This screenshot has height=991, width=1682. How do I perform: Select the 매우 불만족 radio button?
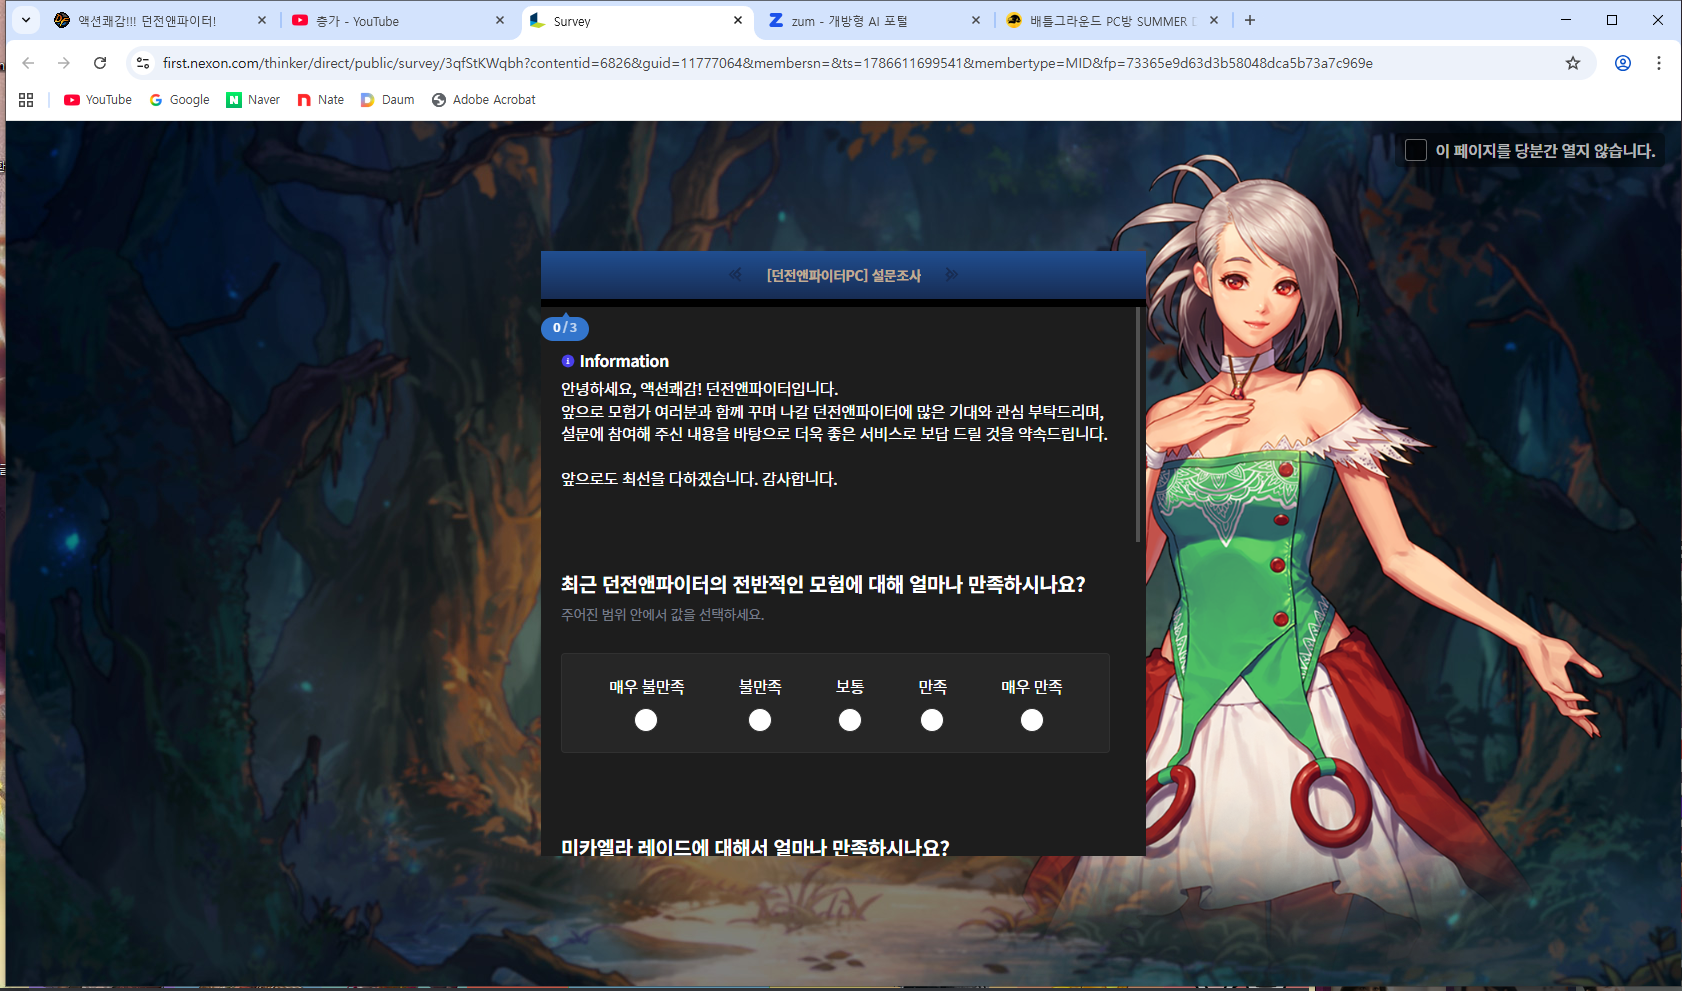pos(646,720)
